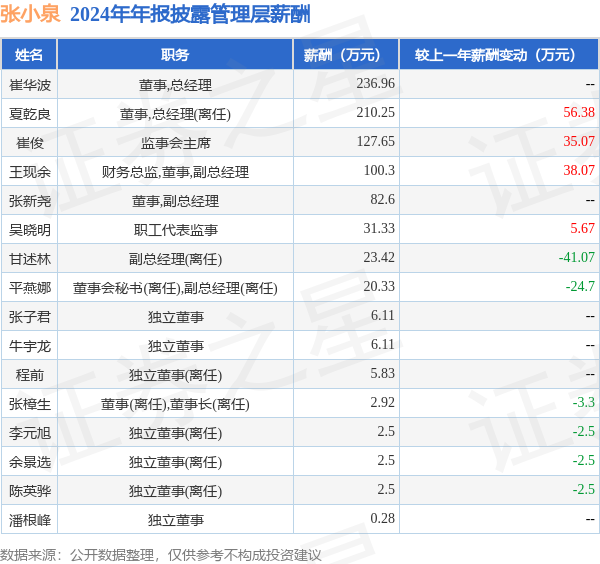Click the salary value 210.25
600x564 pixels.
point(375,112)
